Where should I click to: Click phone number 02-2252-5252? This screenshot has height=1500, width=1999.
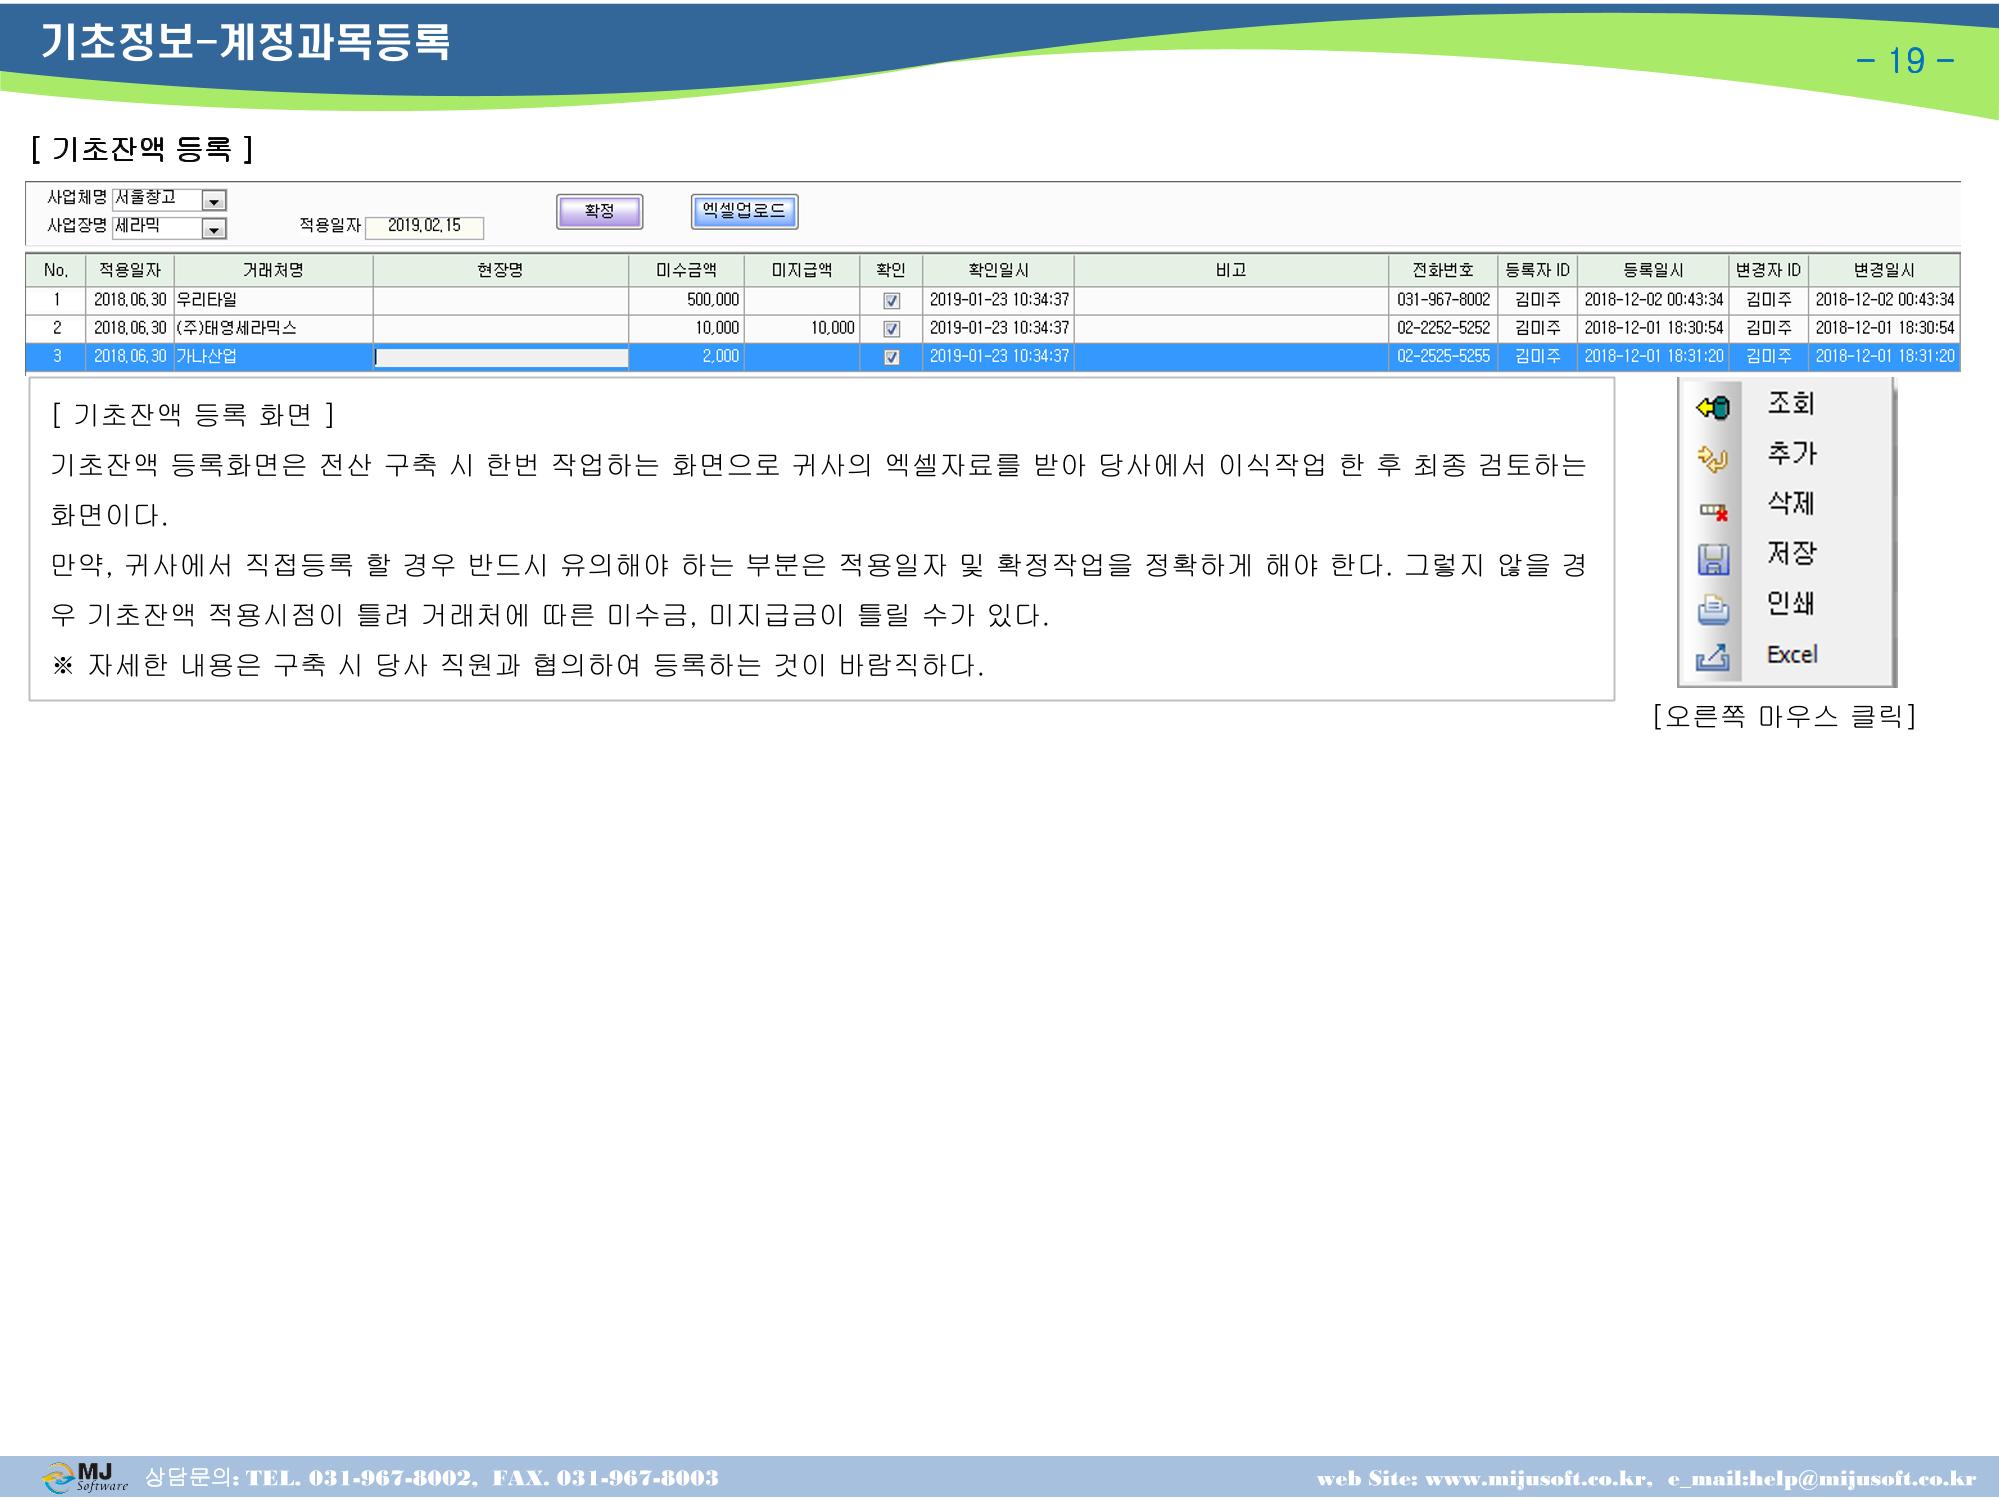(1443, 328)
